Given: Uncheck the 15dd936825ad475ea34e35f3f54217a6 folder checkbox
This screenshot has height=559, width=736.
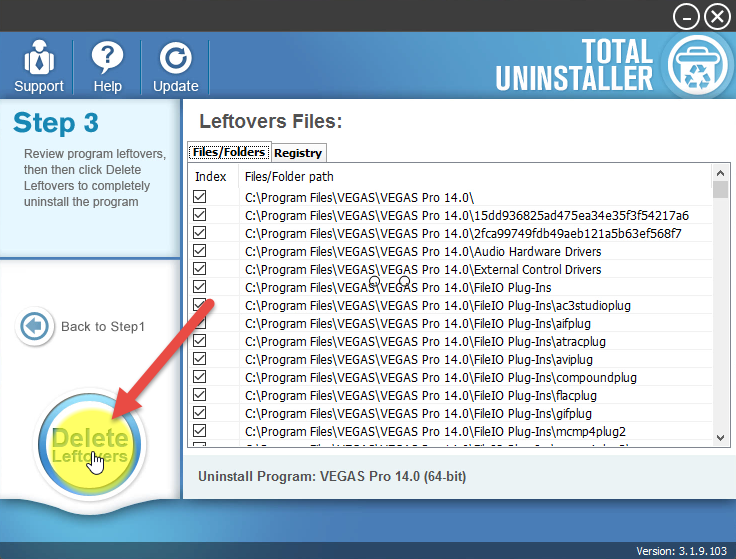Looking at the screenshot, I should [x=199, y=214].
